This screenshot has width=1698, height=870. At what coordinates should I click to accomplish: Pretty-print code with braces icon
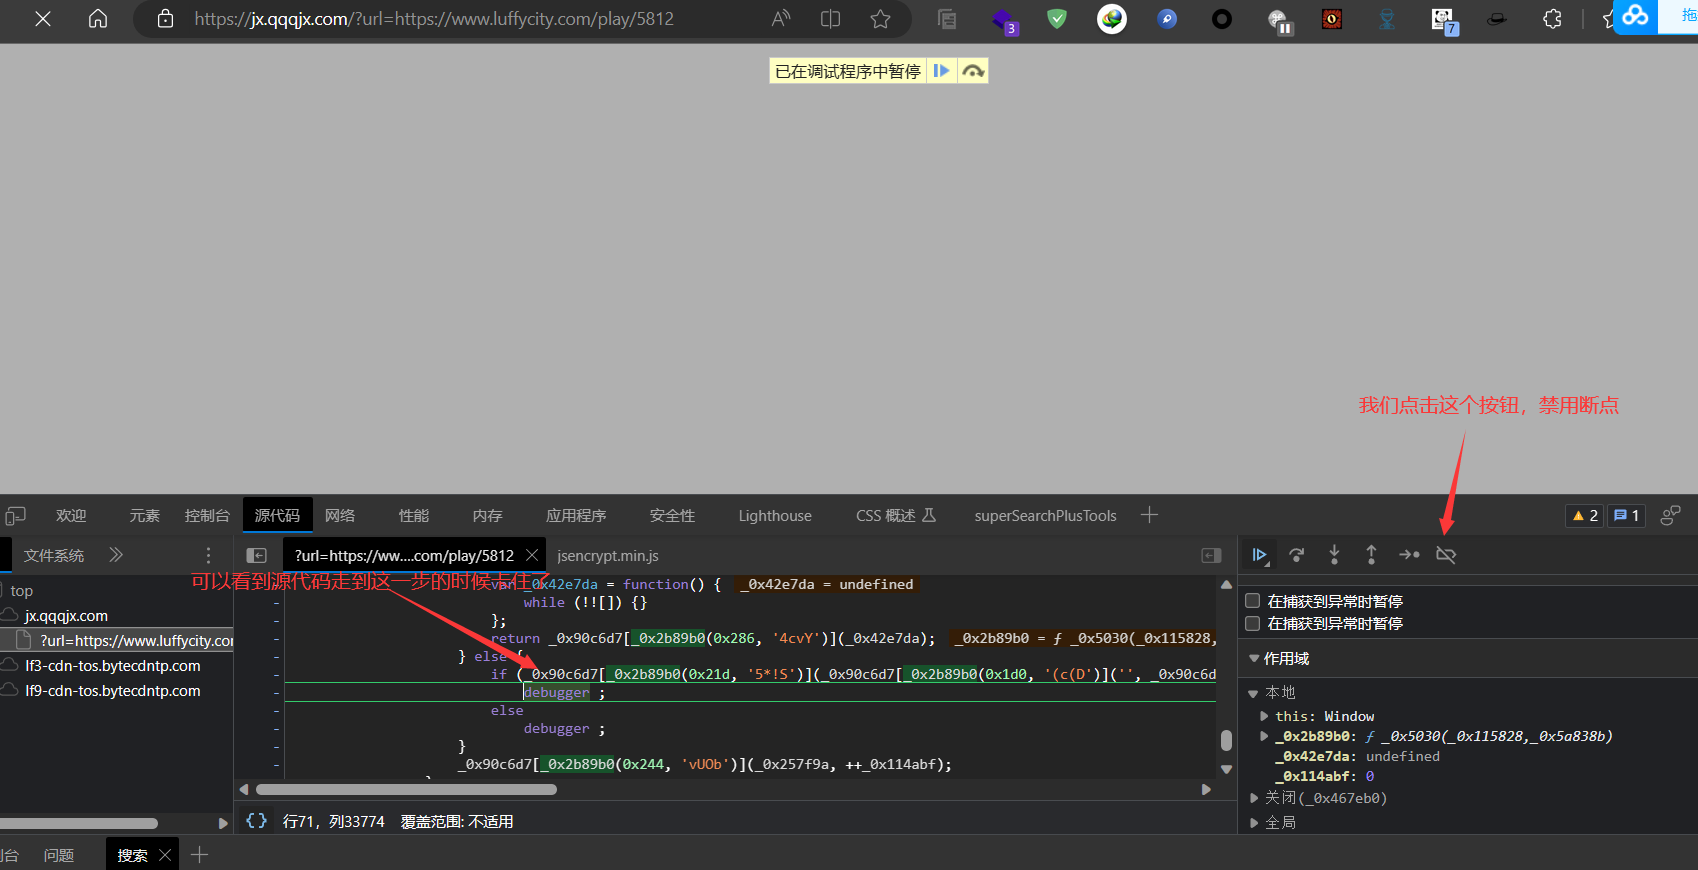click(257, 821)
